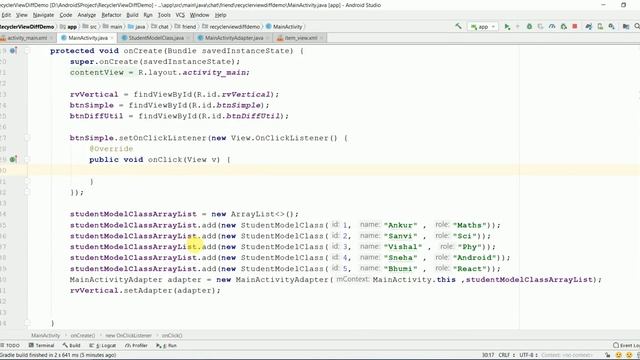The width and height of the screenshot is (640, 360).
Task: Open the AVD Manager icon
Action: tap(600, 27)
